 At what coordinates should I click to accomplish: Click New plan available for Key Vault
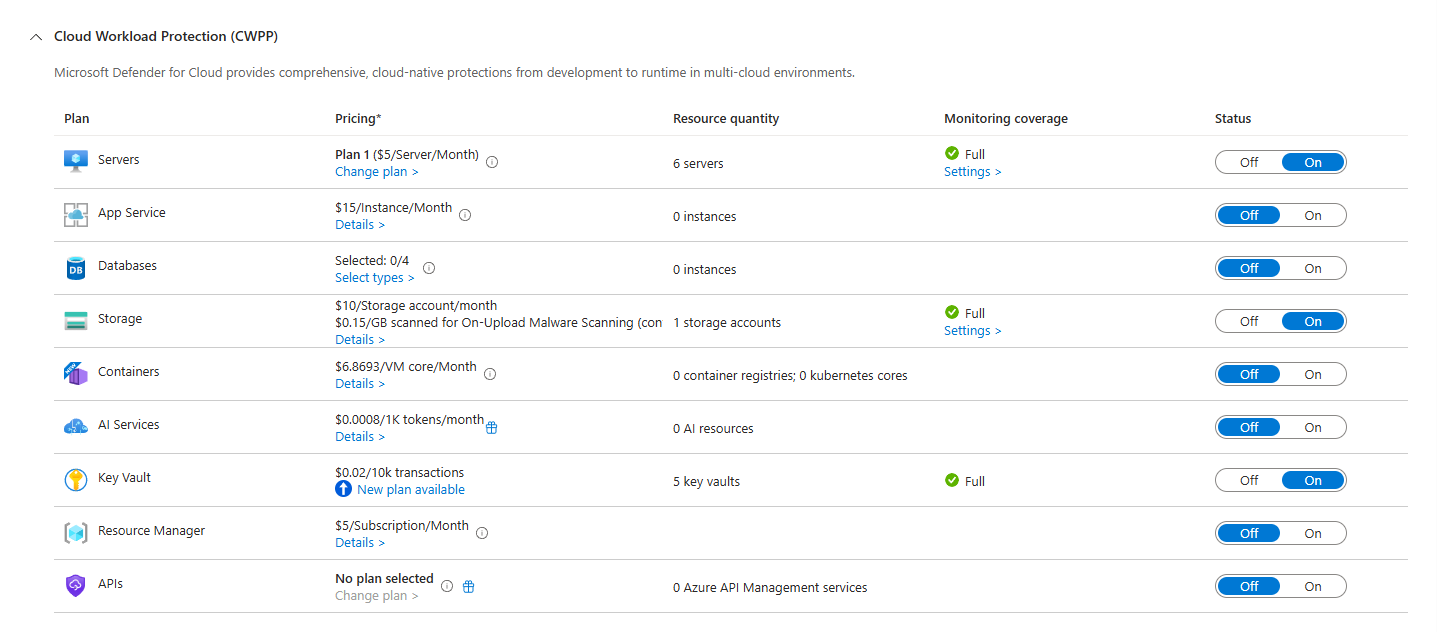tap(410, 490)
